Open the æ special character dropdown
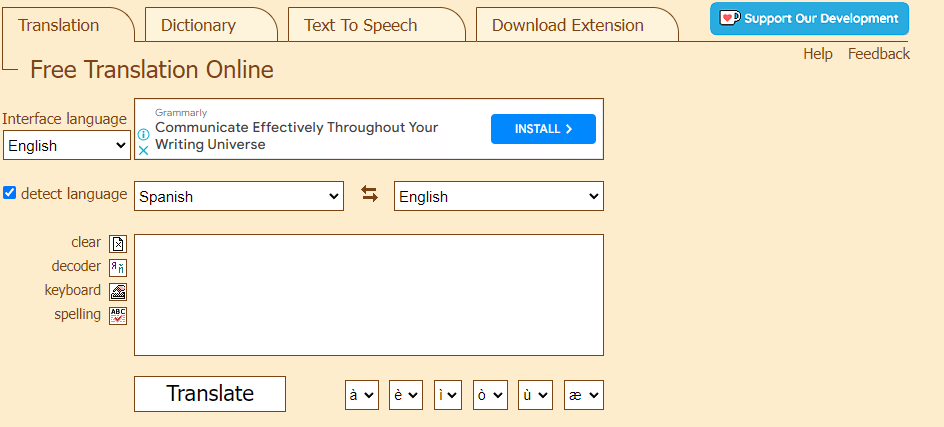The height and width of the screenshot is (427, 944). point(583,395)
